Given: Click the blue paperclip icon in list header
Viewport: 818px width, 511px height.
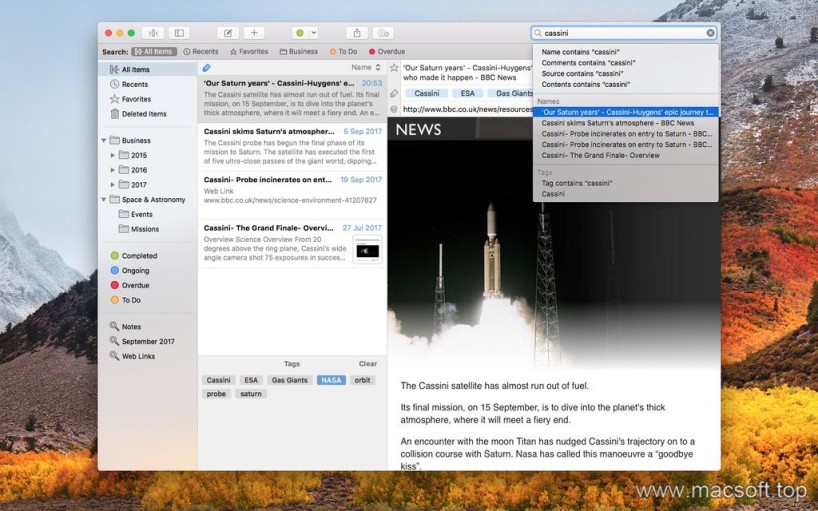Looking at the screenshot, I should pyautogui.click(x=207, y=68).
